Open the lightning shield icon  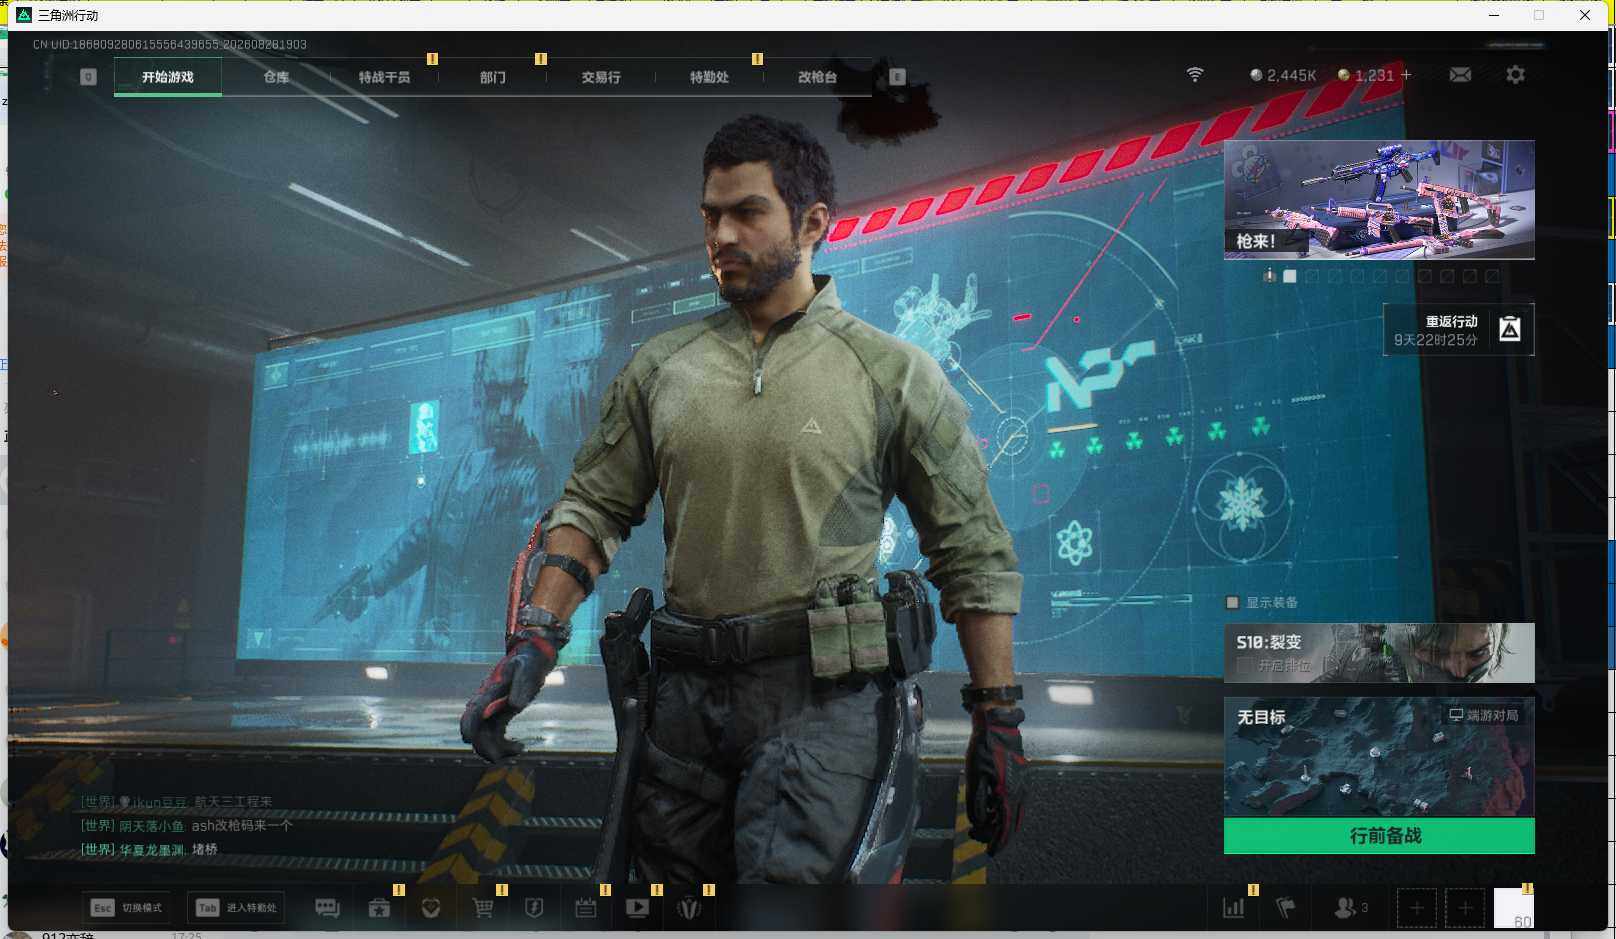point(534,908)
